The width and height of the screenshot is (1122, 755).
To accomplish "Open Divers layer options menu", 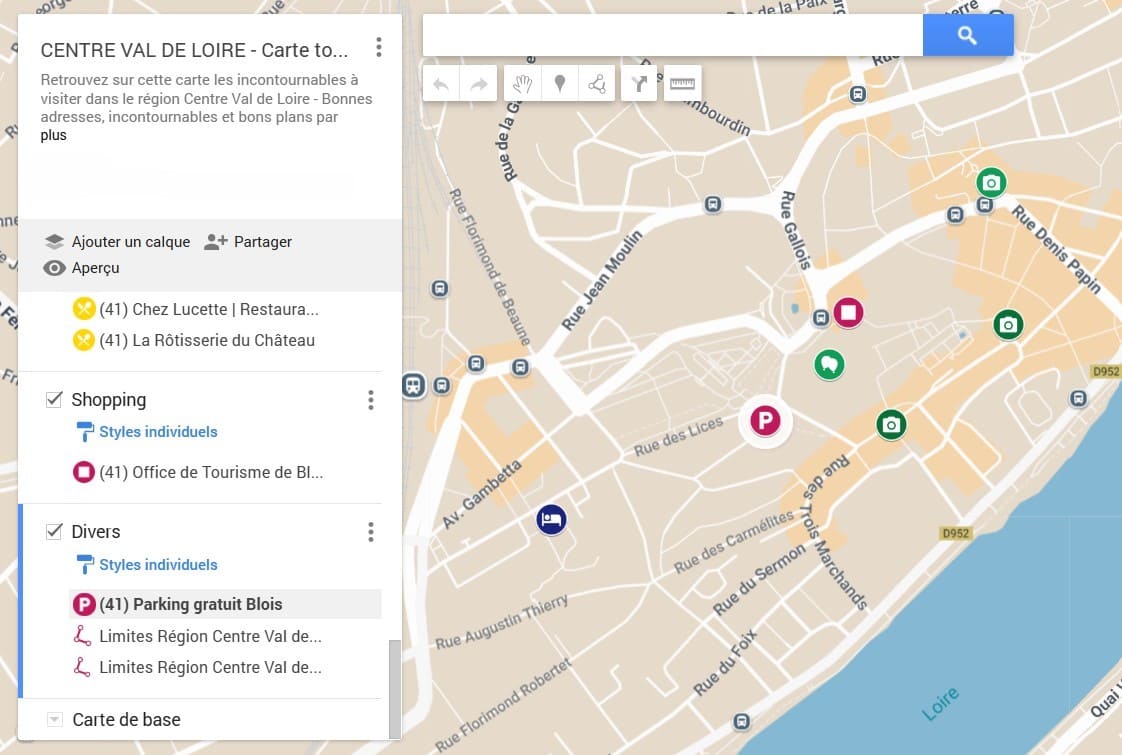I will point(371,532).
